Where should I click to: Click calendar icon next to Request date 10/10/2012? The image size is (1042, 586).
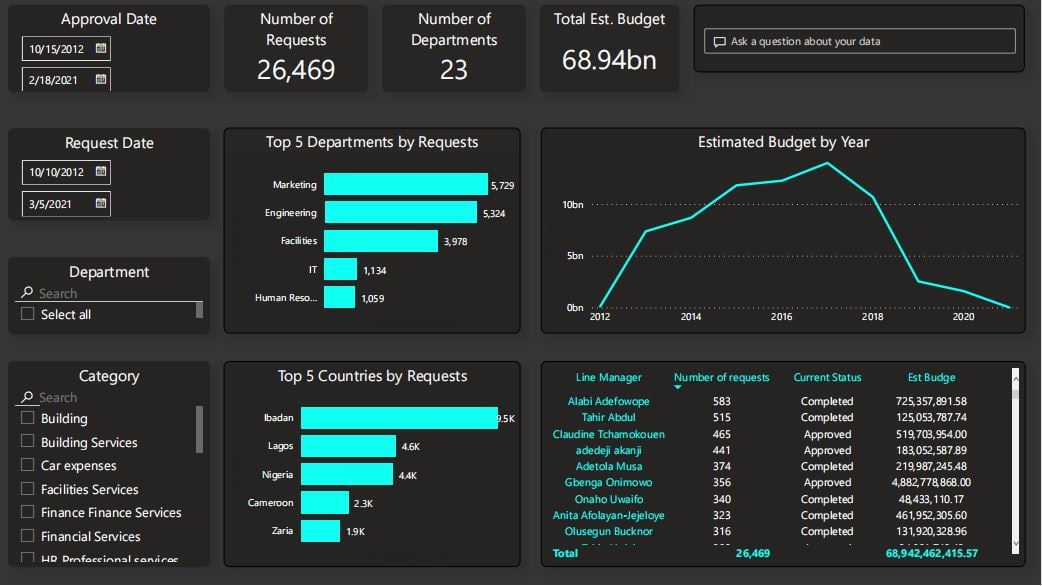click(101, 172)
